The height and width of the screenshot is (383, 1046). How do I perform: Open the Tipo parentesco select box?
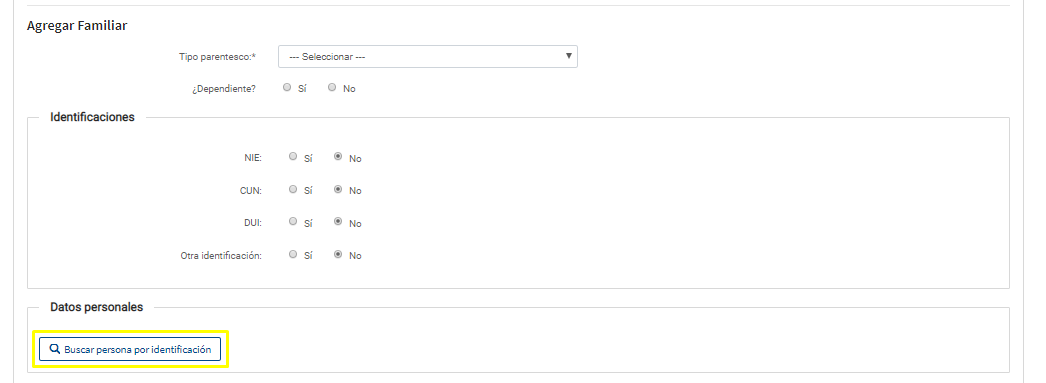[x=428, y=57]
